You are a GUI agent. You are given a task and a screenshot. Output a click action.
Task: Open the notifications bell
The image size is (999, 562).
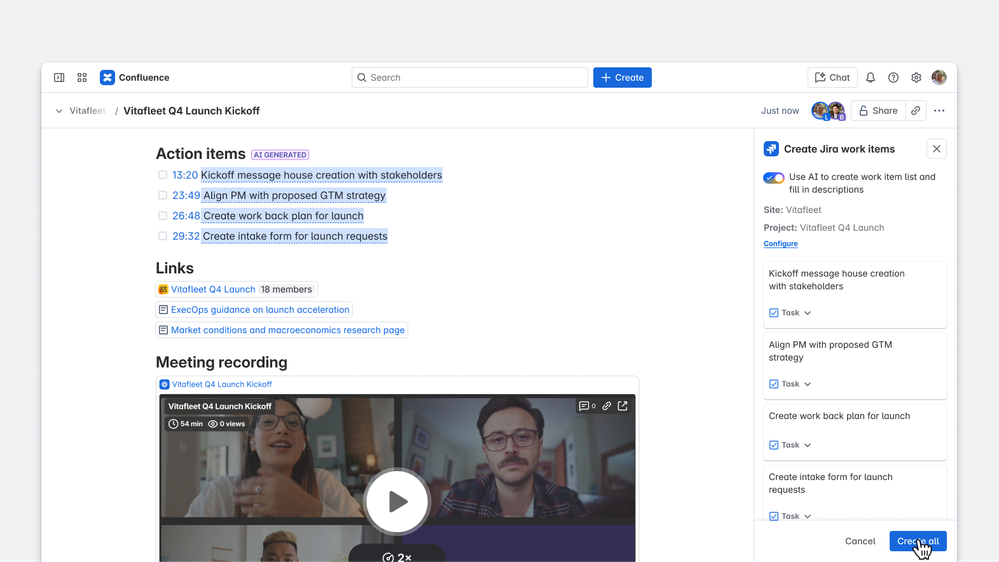coord(870,78)
